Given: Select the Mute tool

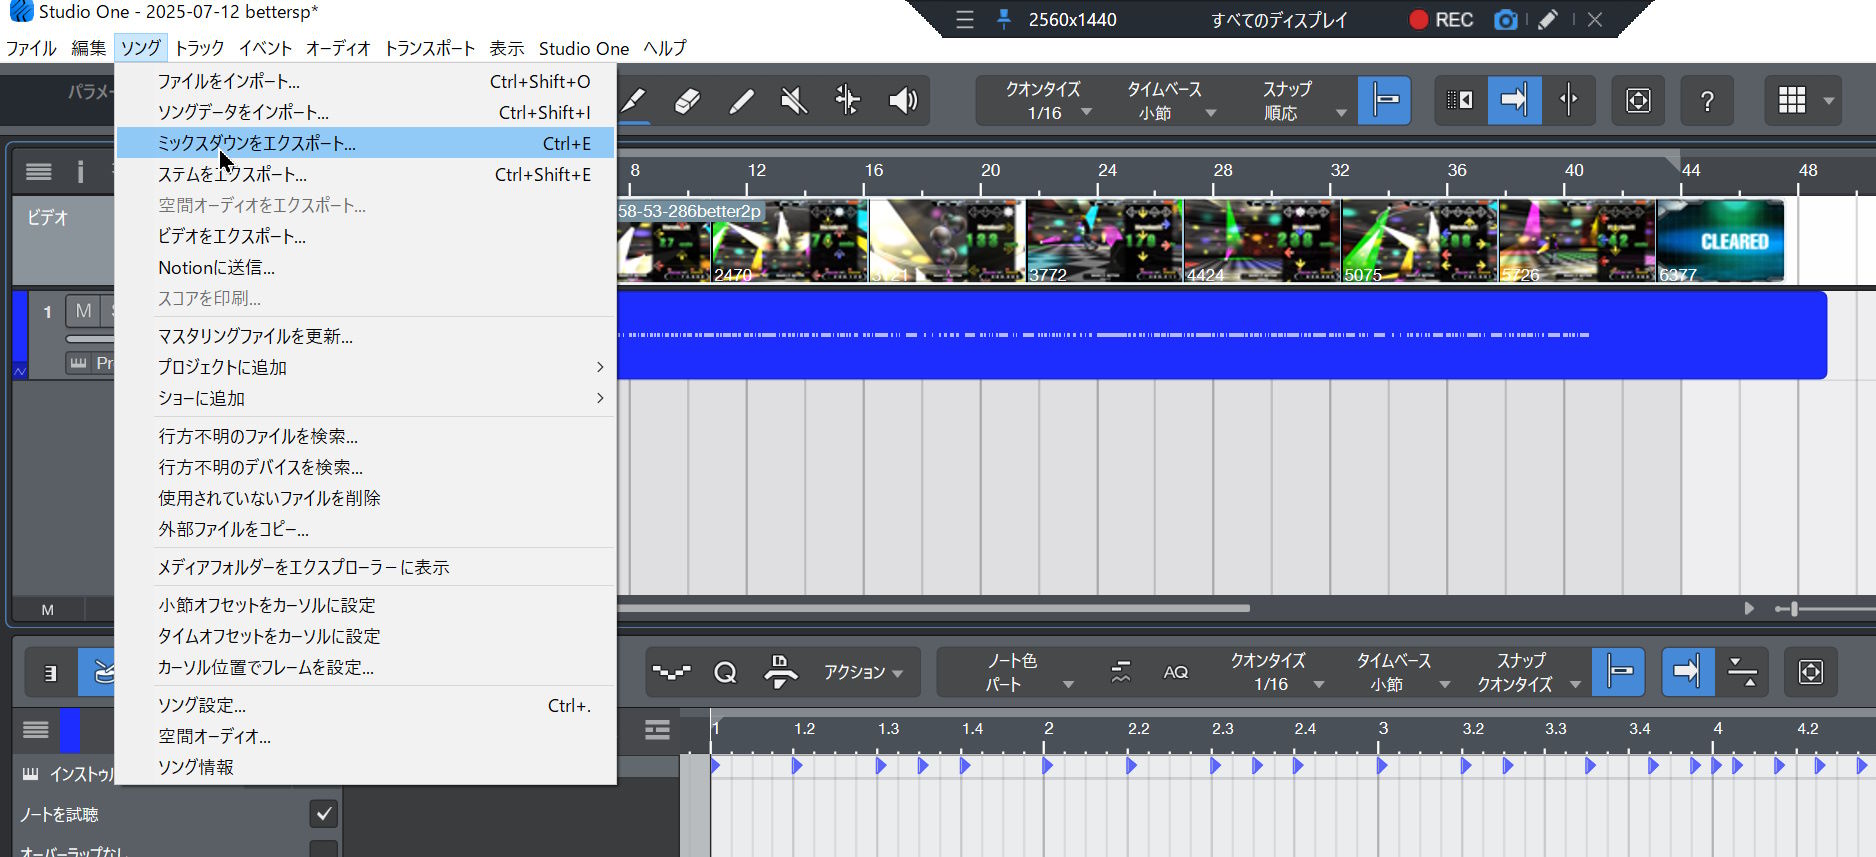Looking at the screenshot, I should pyautogui.click(x=794, y=100).
